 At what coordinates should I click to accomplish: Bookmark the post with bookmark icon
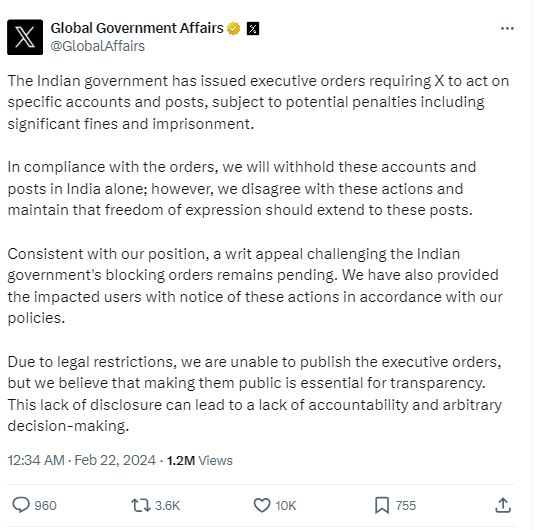pos(382,505)
